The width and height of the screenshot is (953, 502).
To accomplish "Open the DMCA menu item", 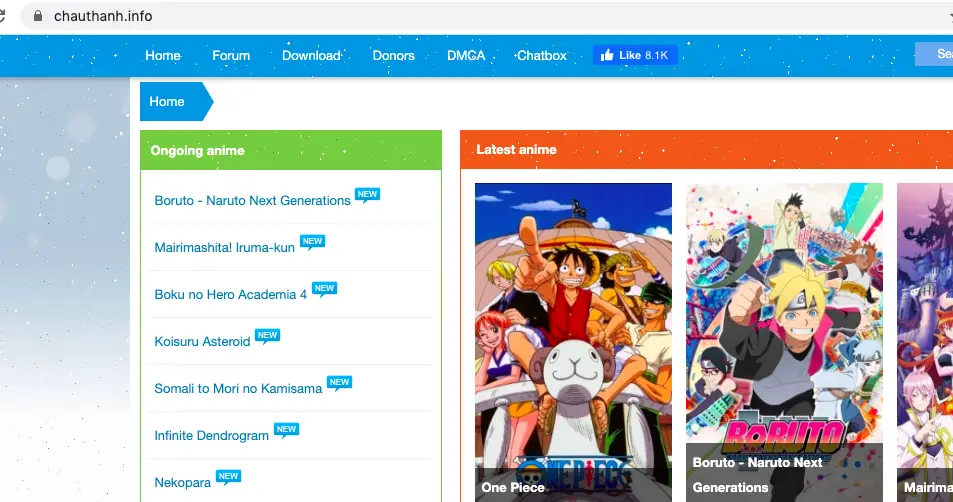I will tap(466, 55).
